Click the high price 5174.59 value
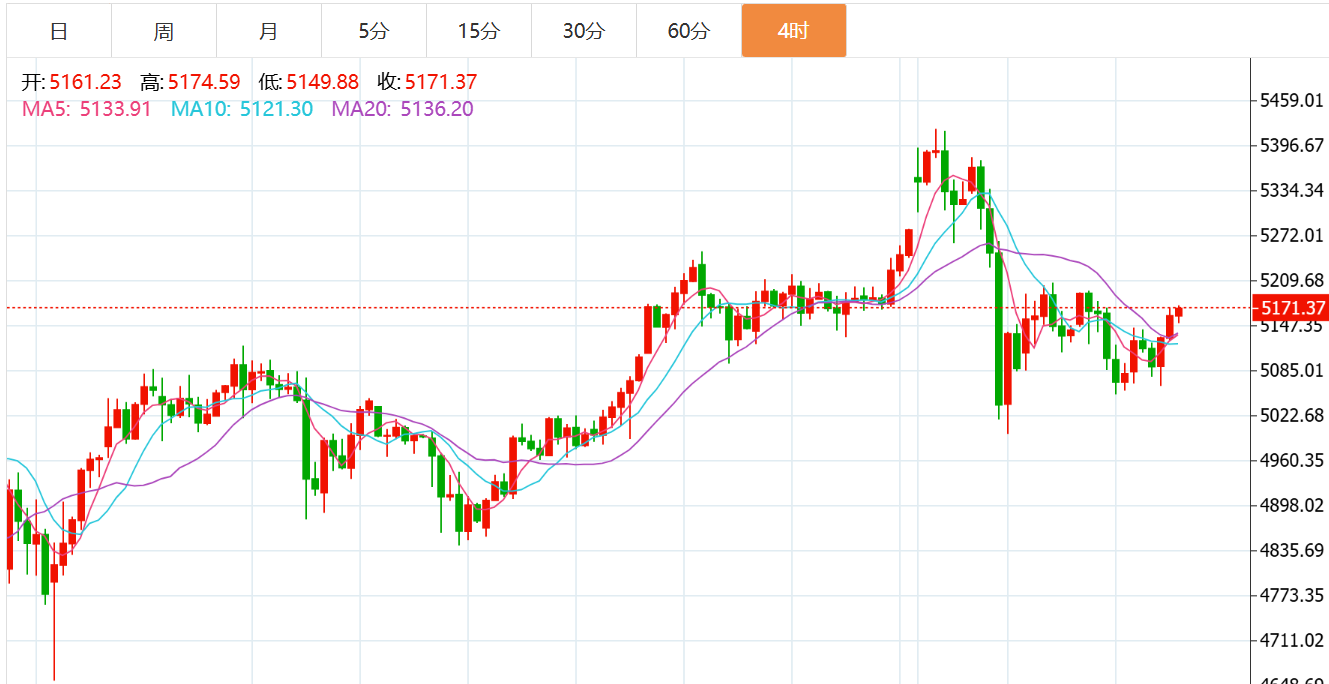This screenshot has height=684, width=1329. (x=204, y=83)
